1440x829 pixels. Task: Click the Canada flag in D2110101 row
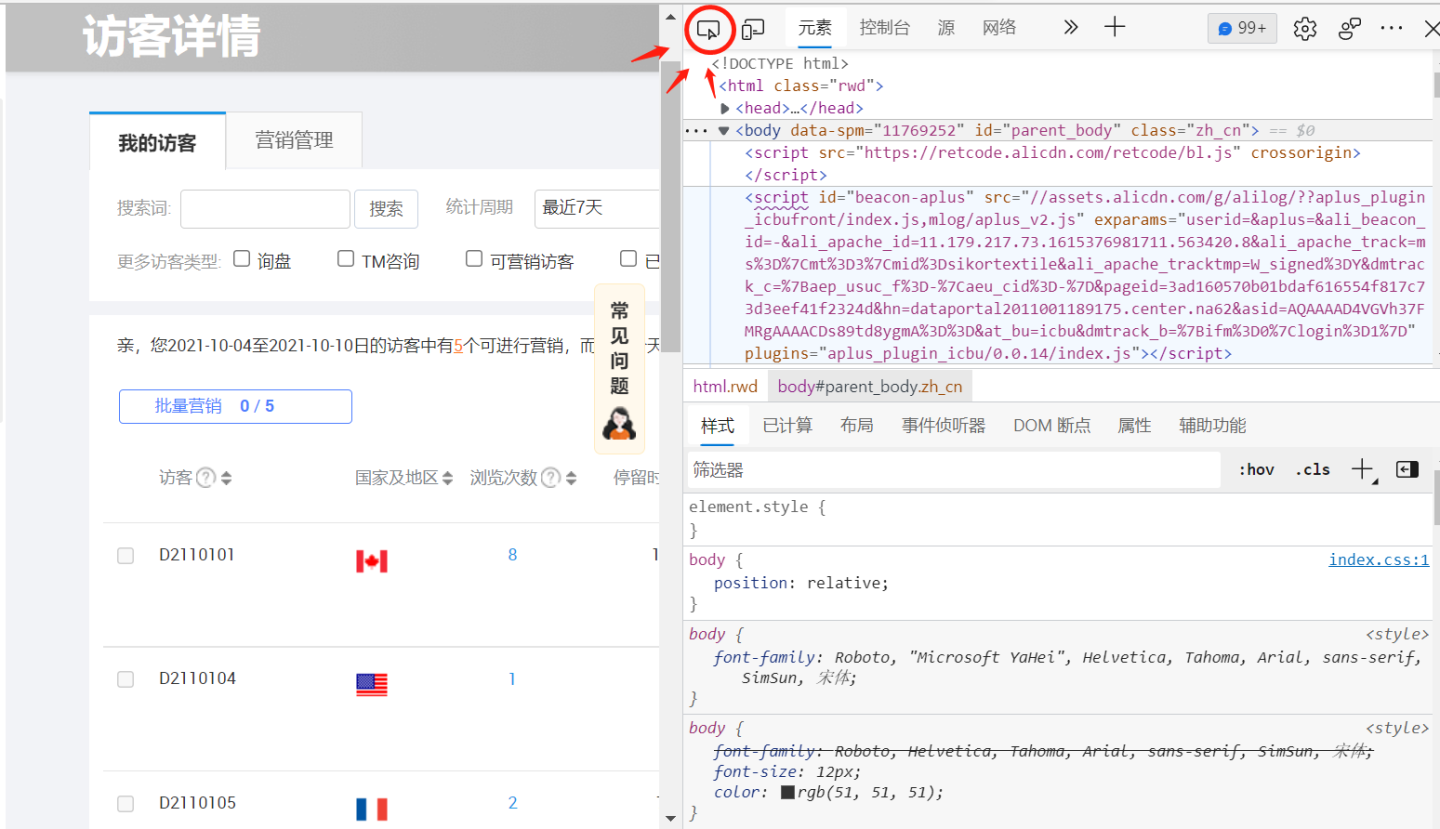(372, 561)
